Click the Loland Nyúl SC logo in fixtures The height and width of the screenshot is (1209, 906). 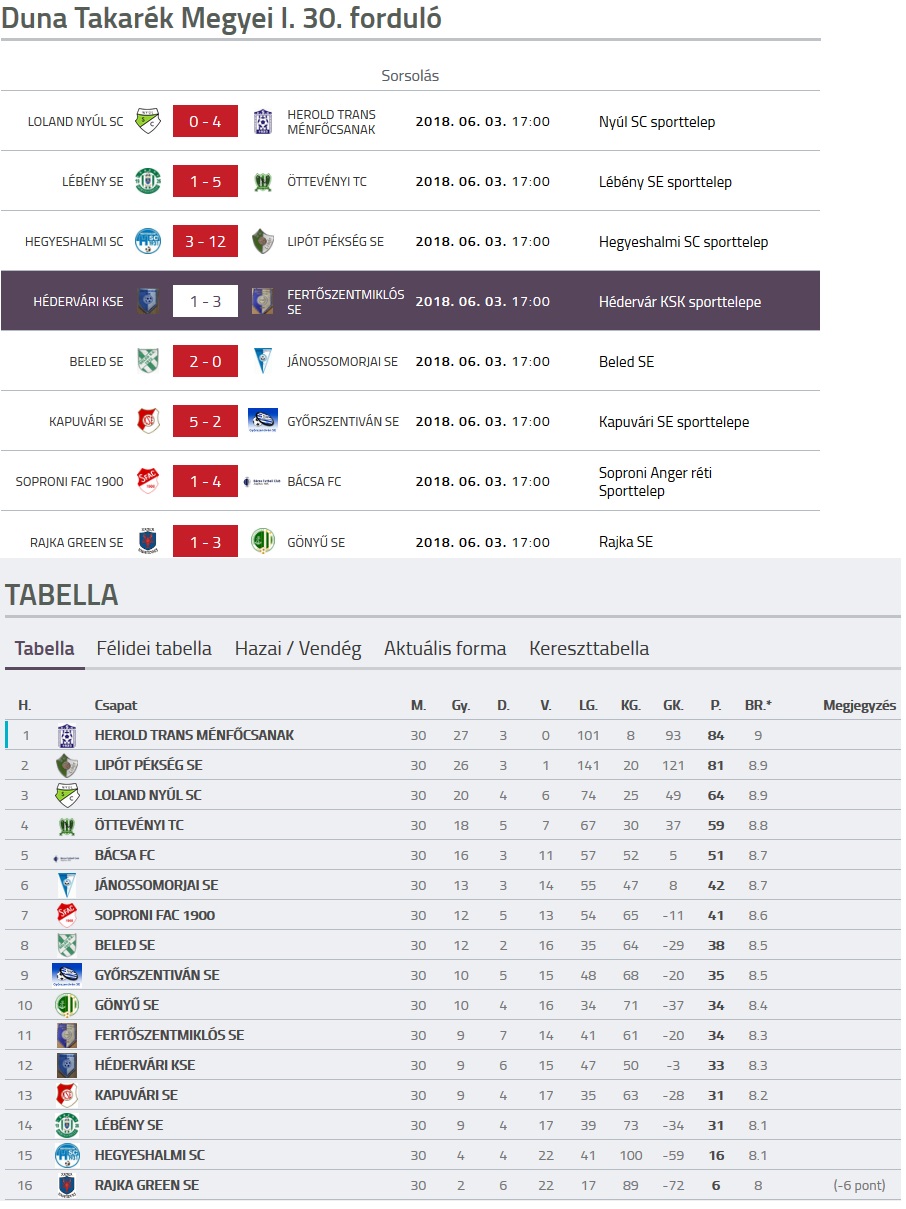(x=148, y=121)
